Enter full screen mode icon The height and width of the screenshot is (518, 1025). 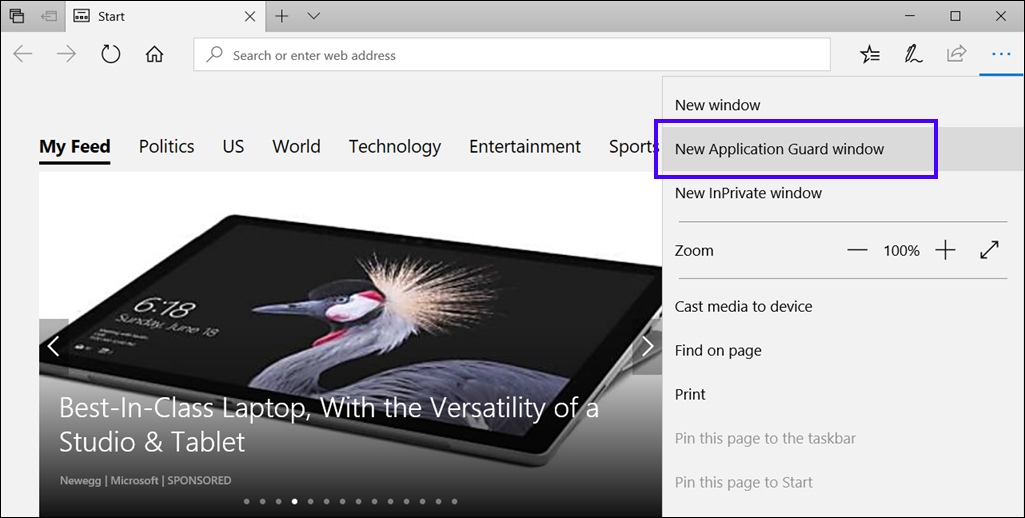[990, 250]
